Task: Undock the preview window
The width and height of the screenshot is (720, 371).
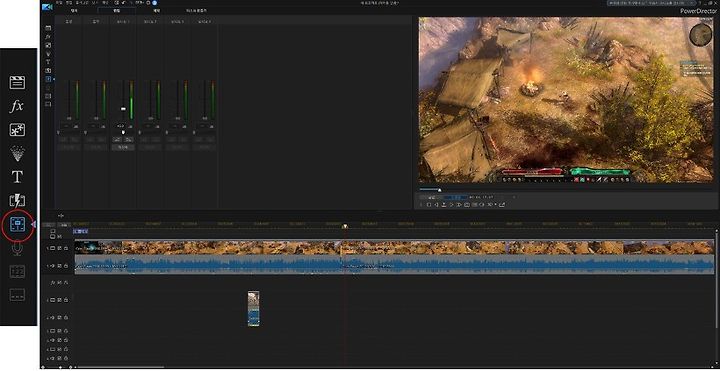Action: pyautogui.click(x=502, y=204)
